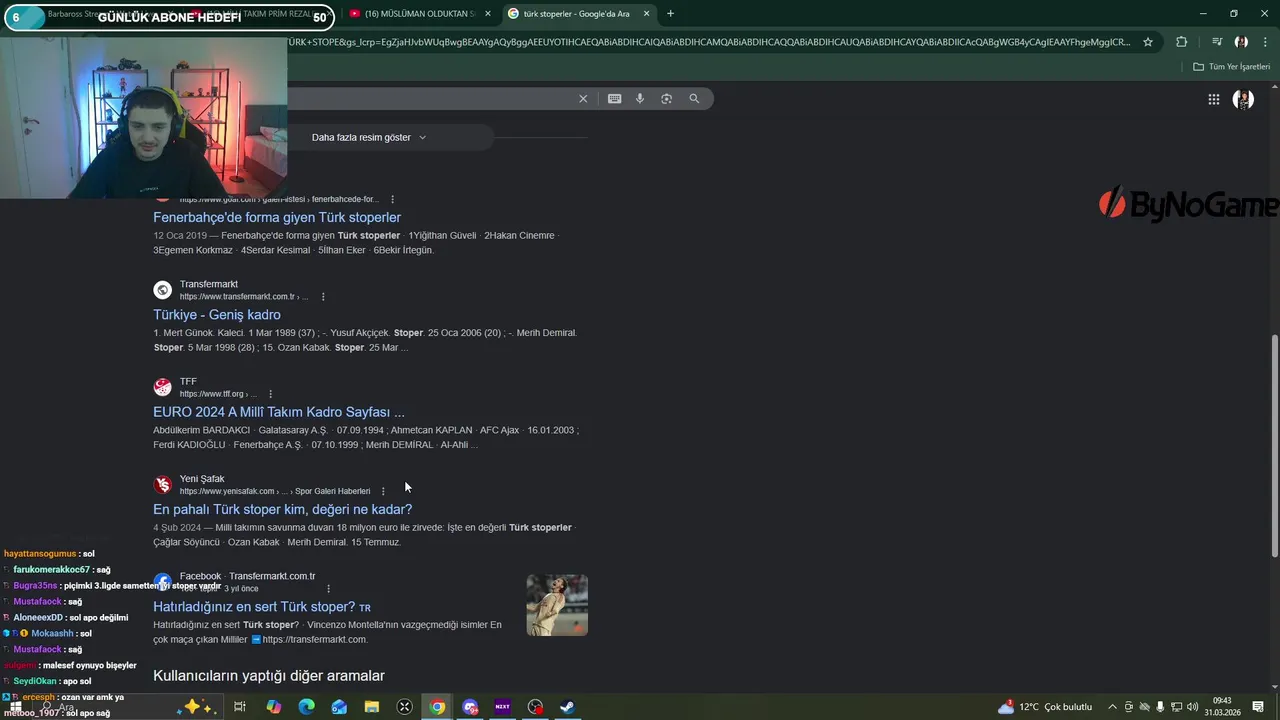Open 'EURO 2024 A Milli Takım Kadro Sayfası' link
Screen dimensions: 1280x720
click(279, 412)
